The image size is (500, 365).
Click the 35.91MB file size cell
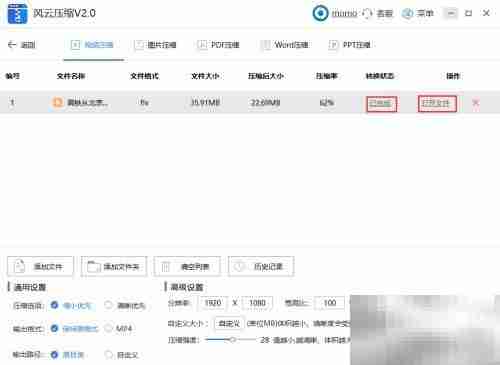pos(205,102)
